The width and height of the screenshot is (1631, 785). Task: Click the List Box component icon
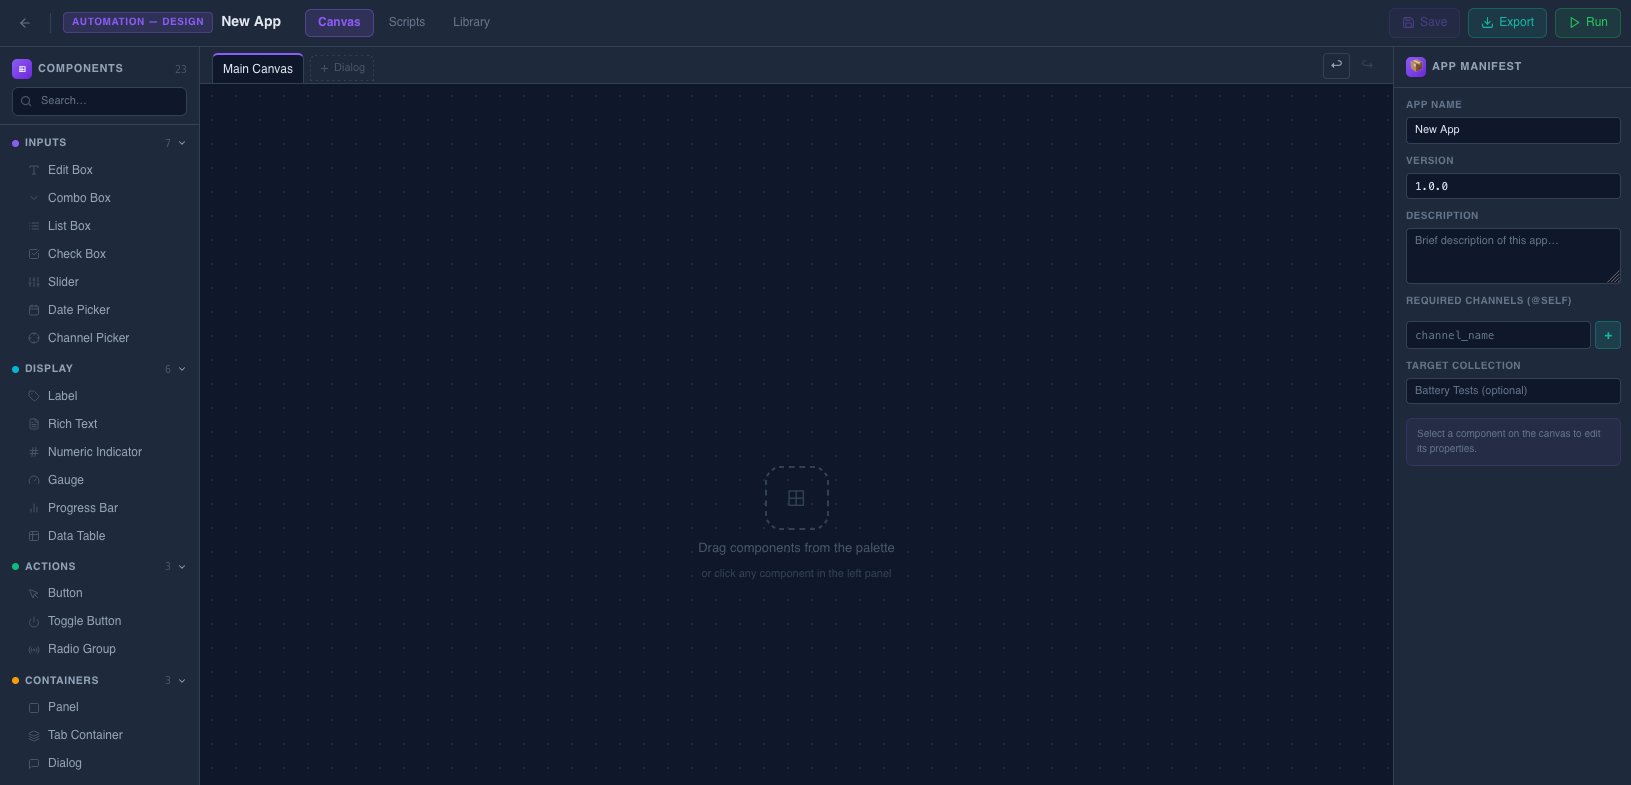pos(34,226)
